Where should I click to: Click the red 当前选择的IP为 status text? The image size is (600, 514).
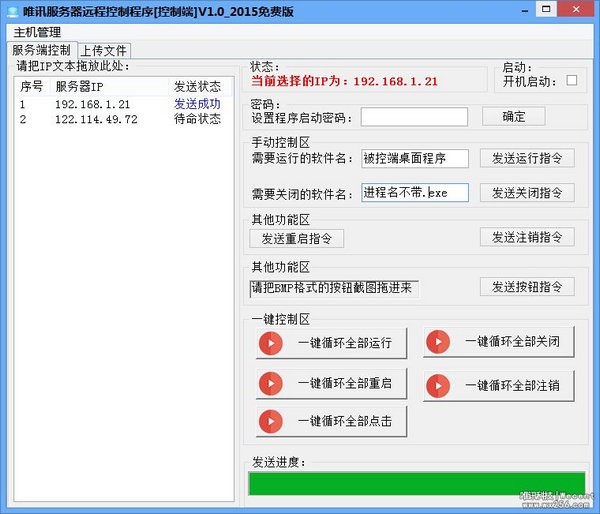click(x=344, y=81)
